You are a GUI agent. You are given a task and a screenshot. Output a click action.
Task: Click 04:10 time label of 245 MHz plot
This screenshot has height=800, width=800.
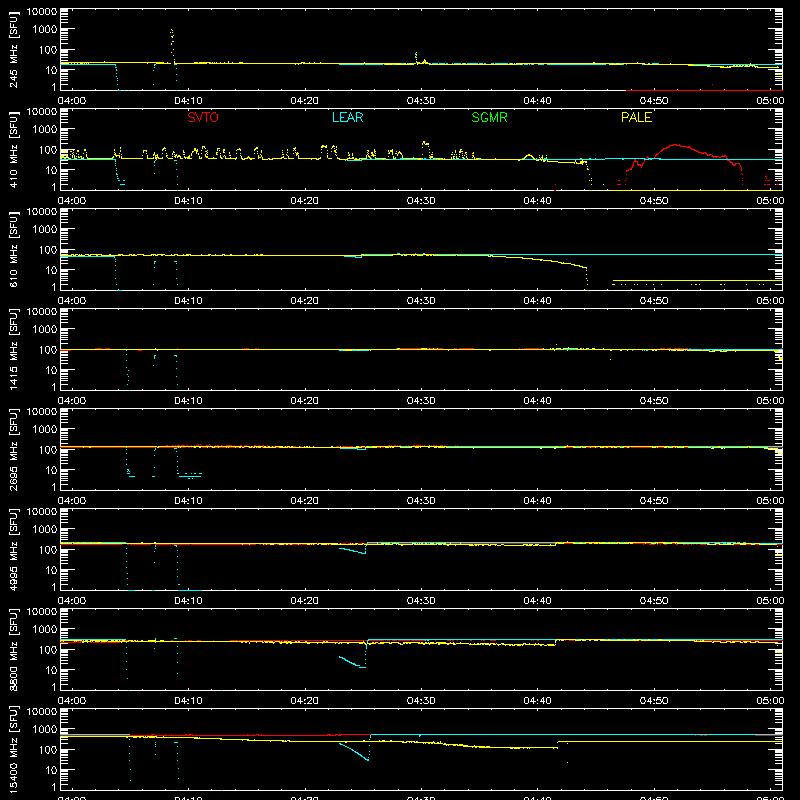[x=188, y=101]
